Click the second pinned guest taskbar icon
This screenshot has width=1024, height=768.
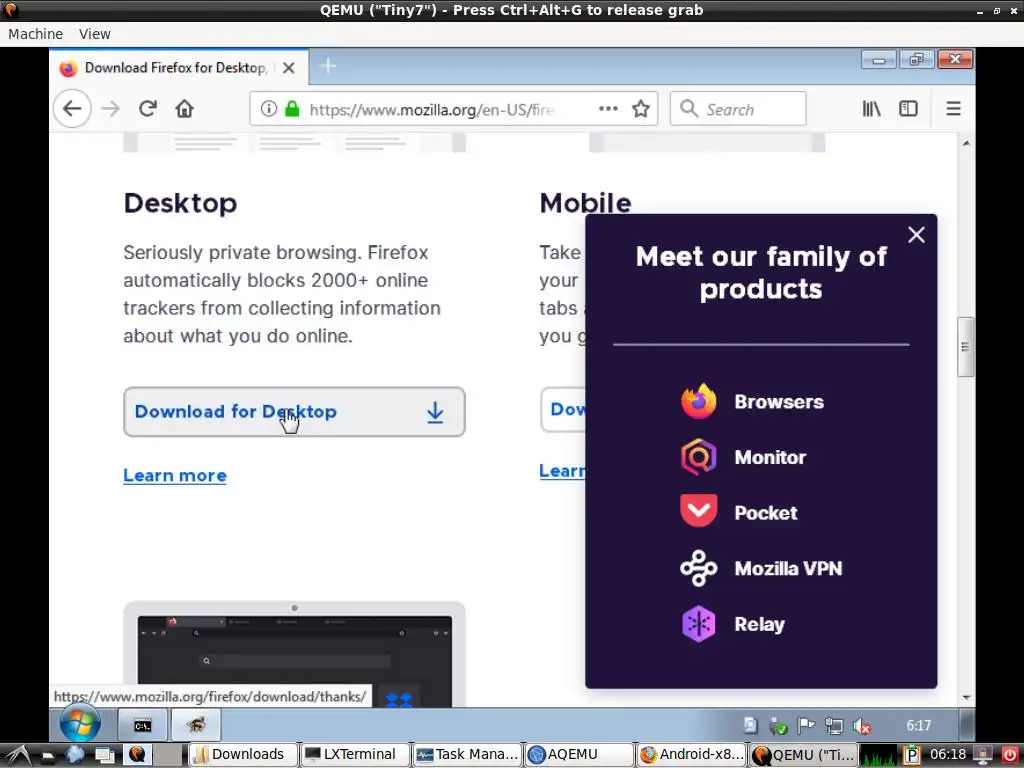point(196,726)
